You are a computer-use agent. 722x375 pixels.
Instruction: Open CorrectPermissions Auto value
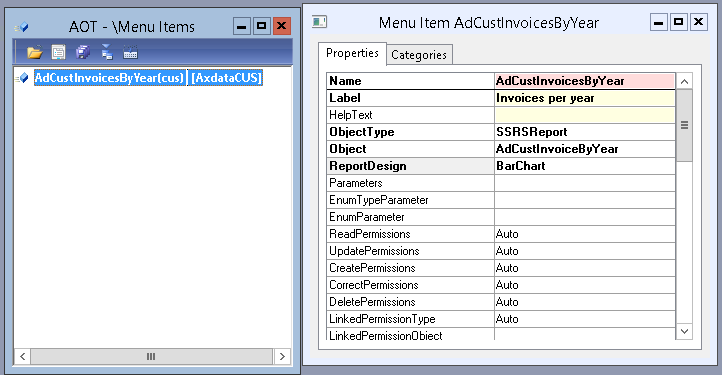pos(585,286)
